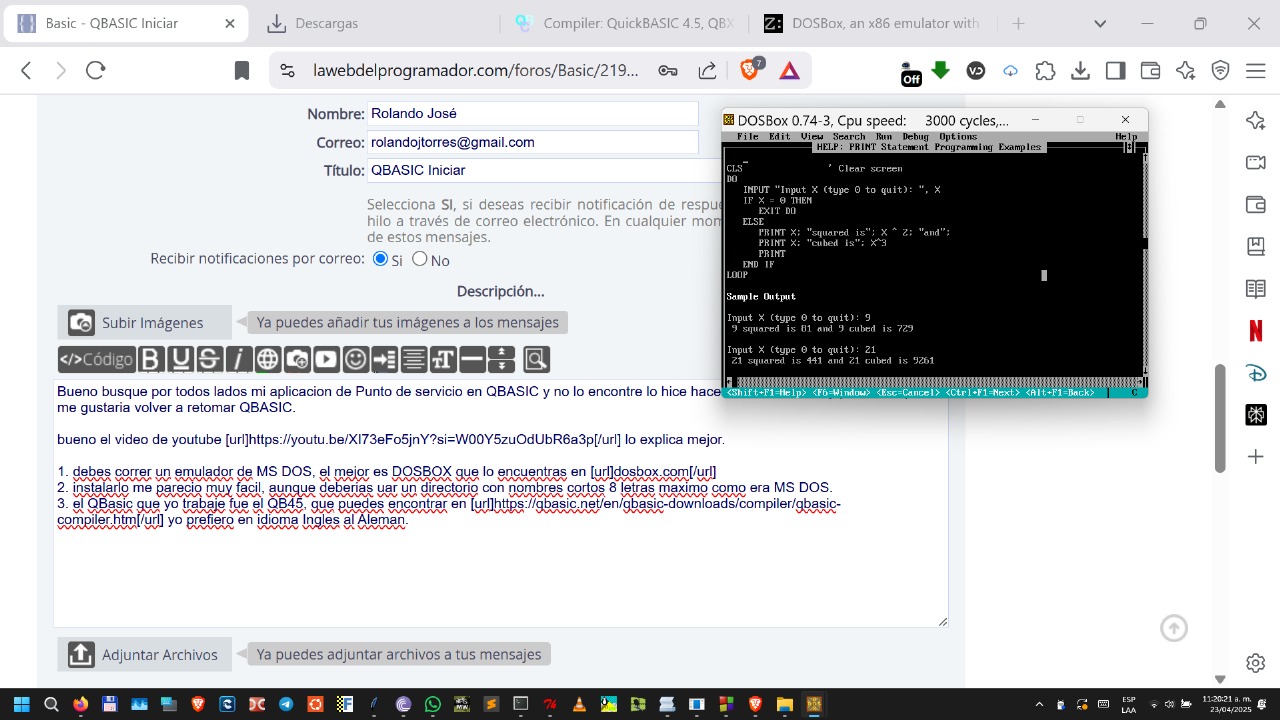This screenshot has height=720, width=1280.
Task: Open Help menu in DOSBox QBasic
Action: tap(1126, 137)
